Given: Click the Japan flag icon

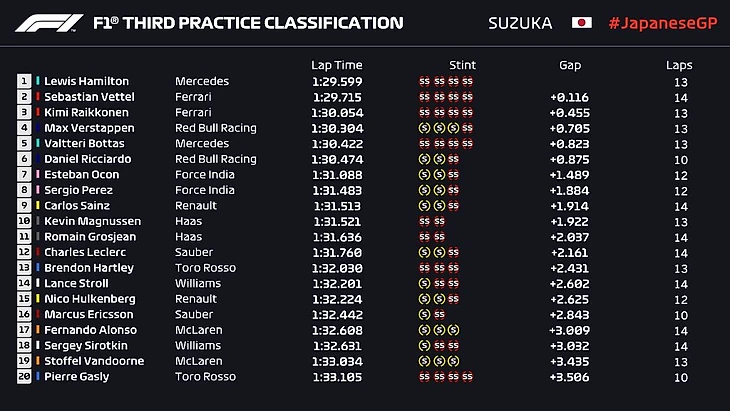Looking at the screenshot, I should click(x=581, y=23).
